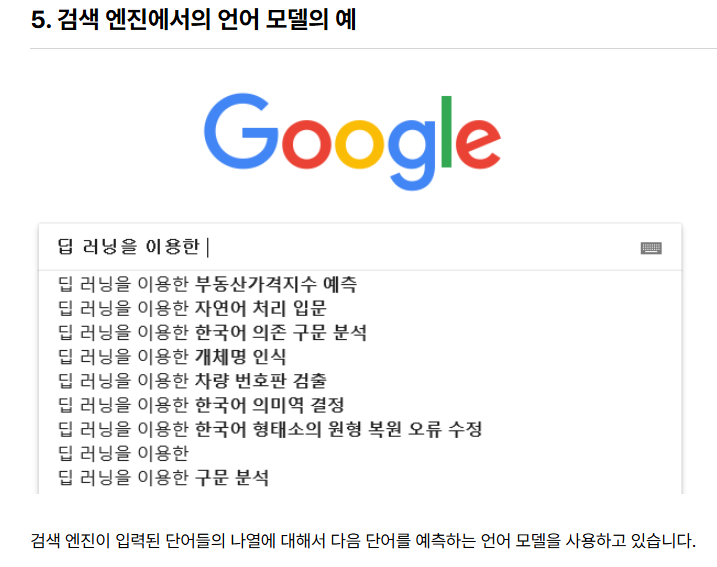Click the first red letter o in logo

coord(306,143)
